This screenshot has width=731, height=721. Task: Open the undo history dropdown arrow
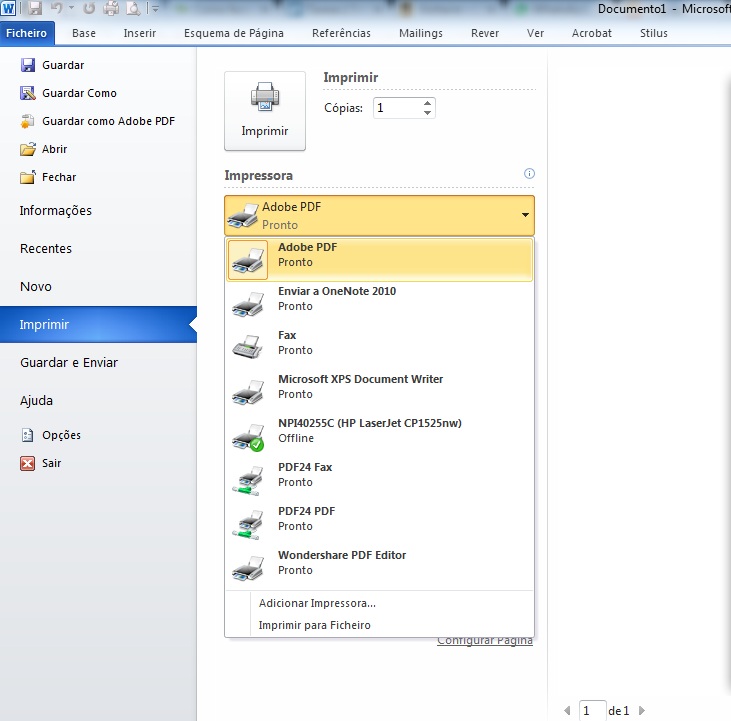(71, 8)
